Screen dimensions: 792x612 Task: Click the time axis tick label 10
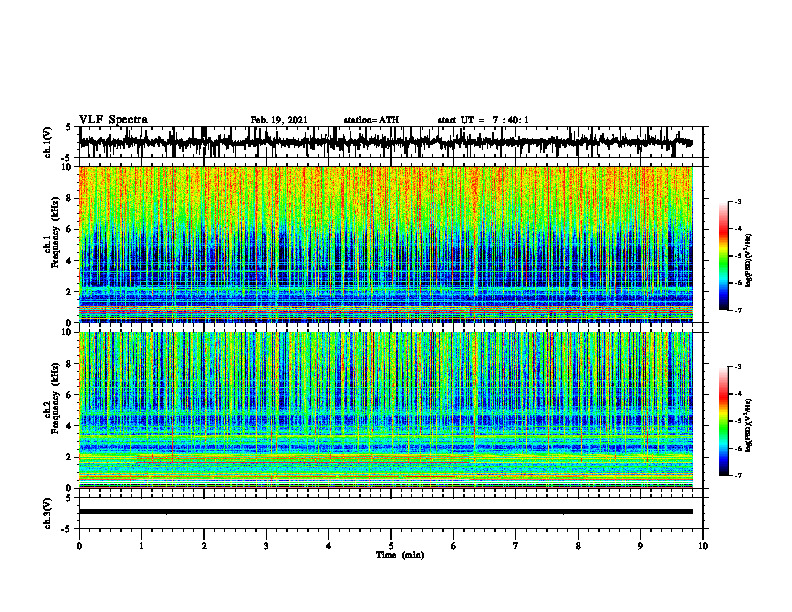click(x=703, y=546)
